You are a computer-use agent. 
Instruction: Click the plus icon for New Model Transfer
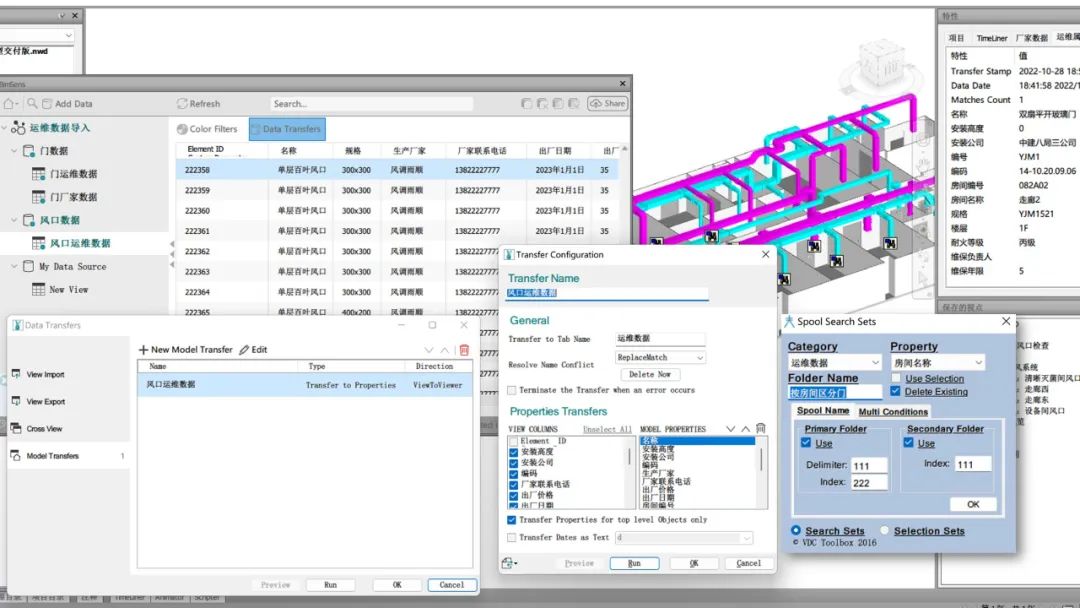(x=143, y=350)
